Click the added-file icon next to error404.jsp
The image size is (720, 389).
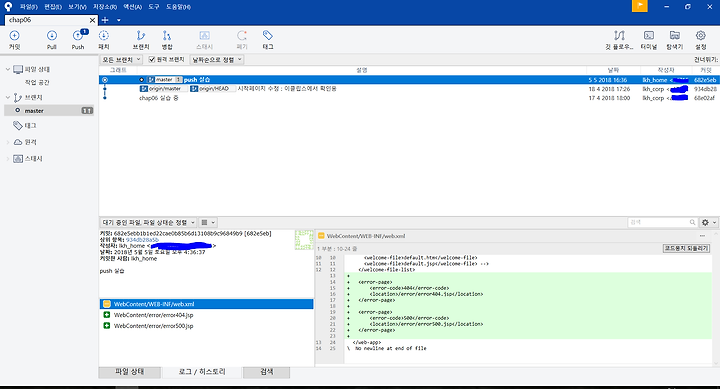(107, 315)
